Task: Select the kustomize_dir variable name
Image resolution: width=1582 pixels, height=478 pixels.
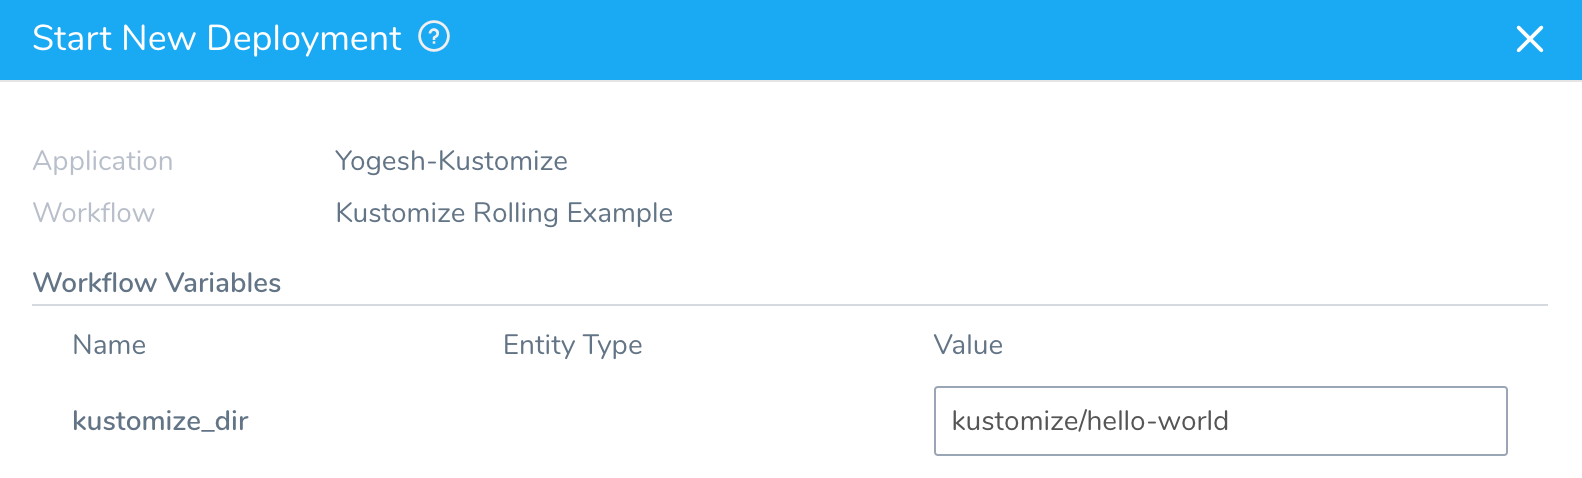Action: tap(160, 421)
